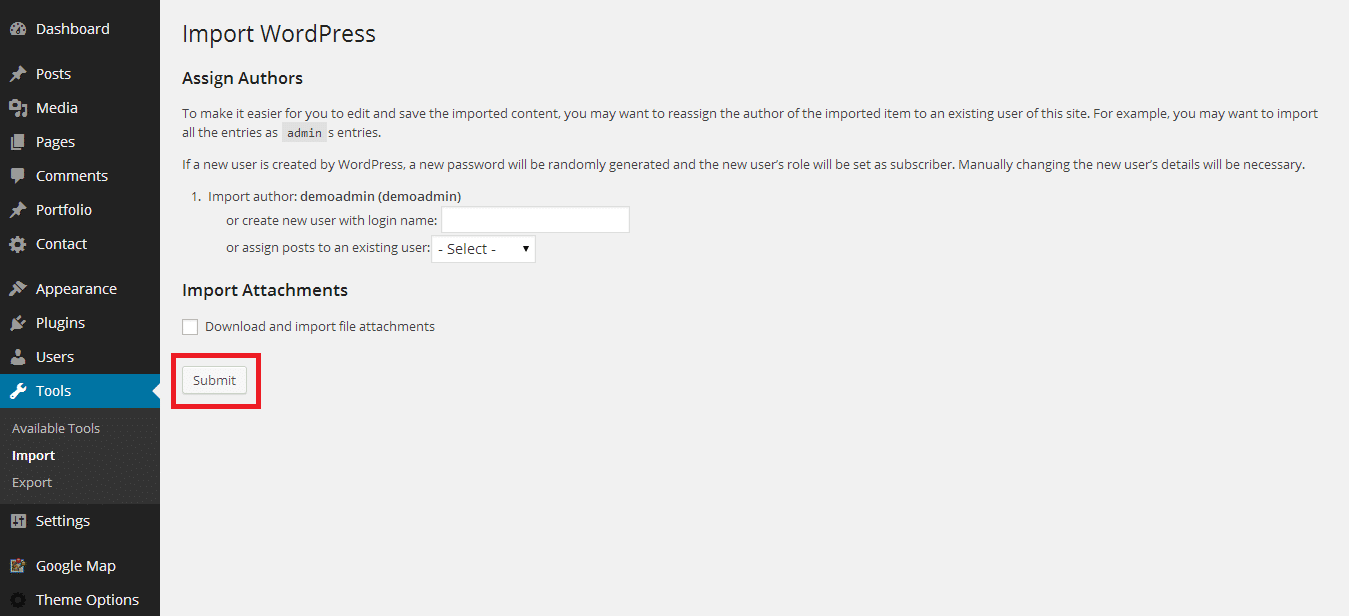Open the Theme Options menu item

(x=80, y=600)
